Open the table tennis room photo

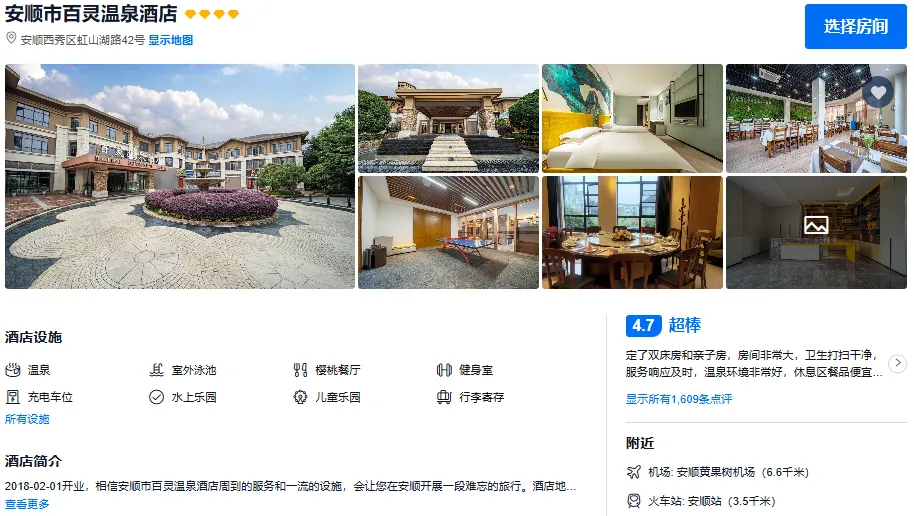448,233
